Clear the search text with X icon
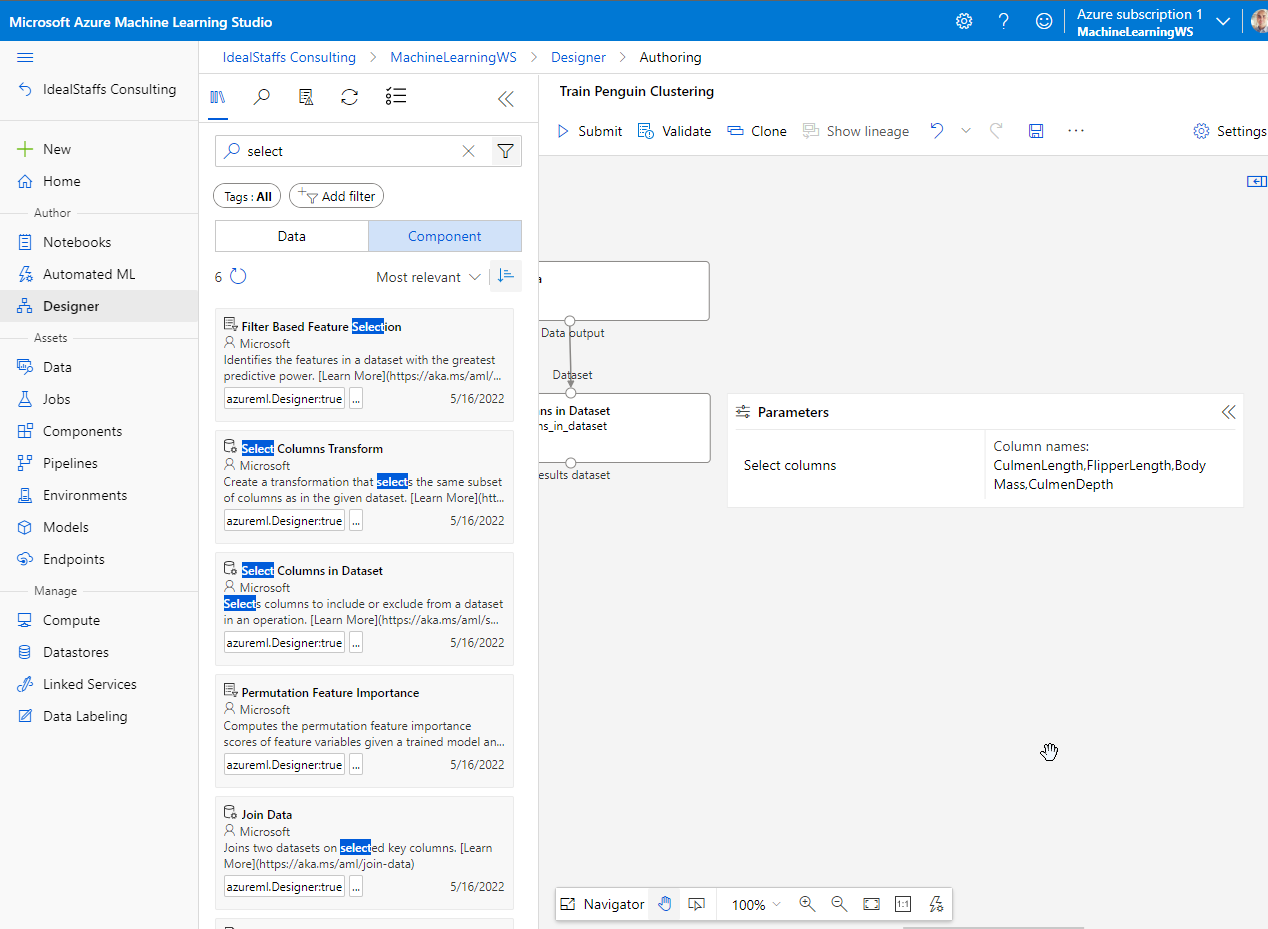 coord(468,151)
